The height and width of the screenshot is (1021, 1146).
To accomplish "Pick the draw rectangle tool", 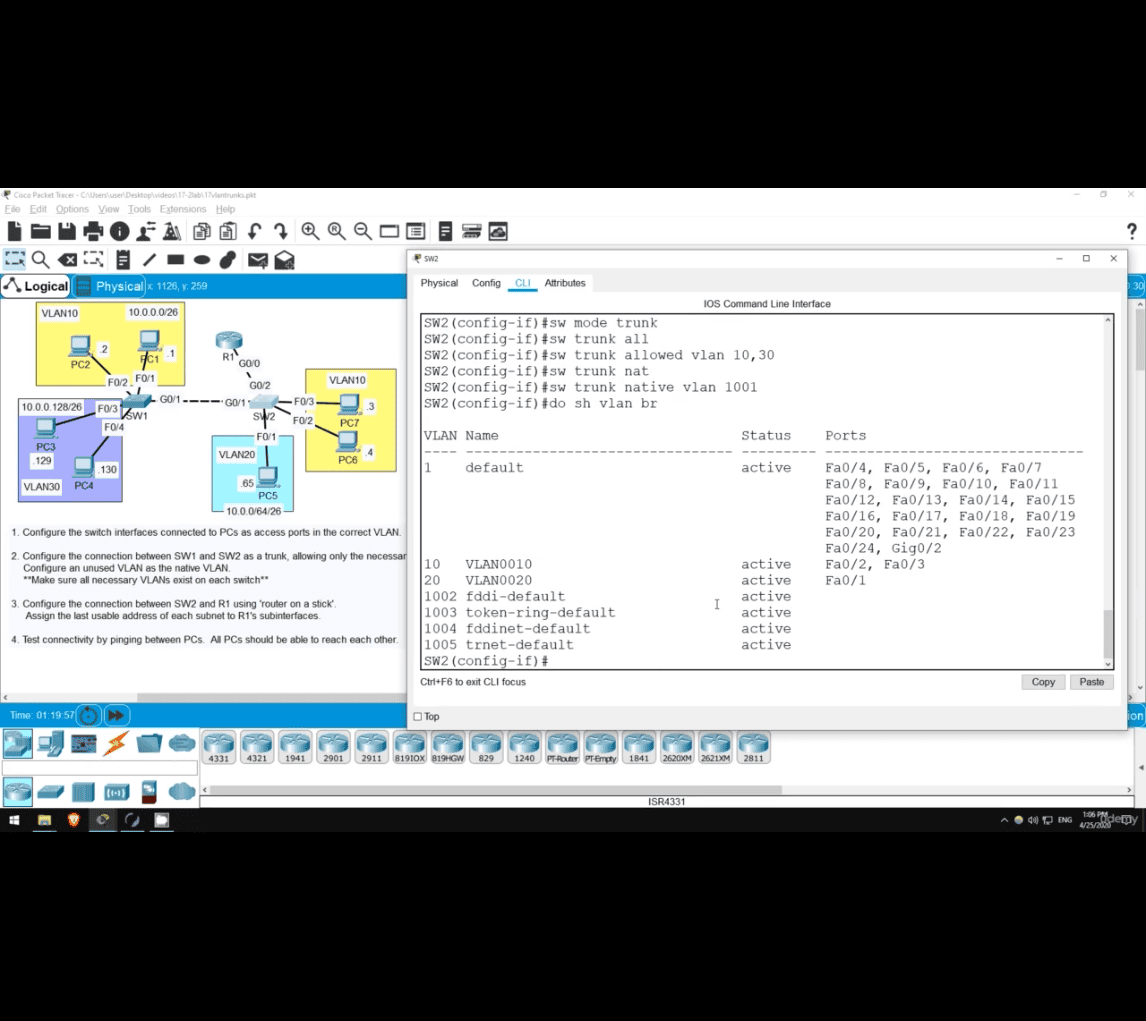I will tap(175, 259).
